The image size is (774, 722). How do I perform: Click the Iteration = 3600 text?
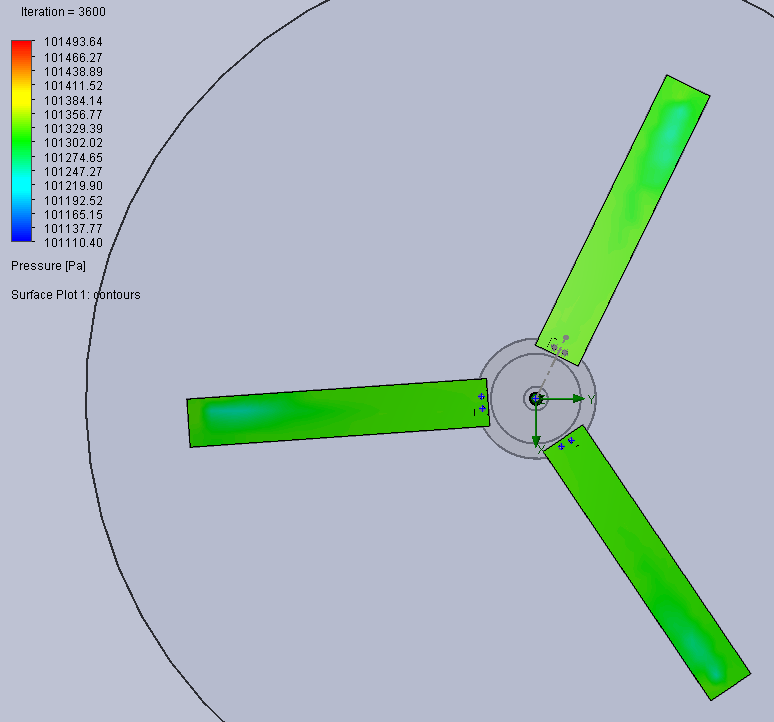tap(63, 12)
